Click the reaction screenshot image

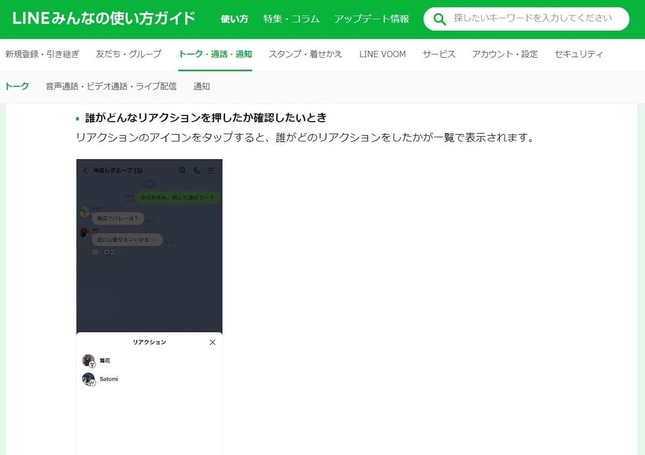pos(149,300)
